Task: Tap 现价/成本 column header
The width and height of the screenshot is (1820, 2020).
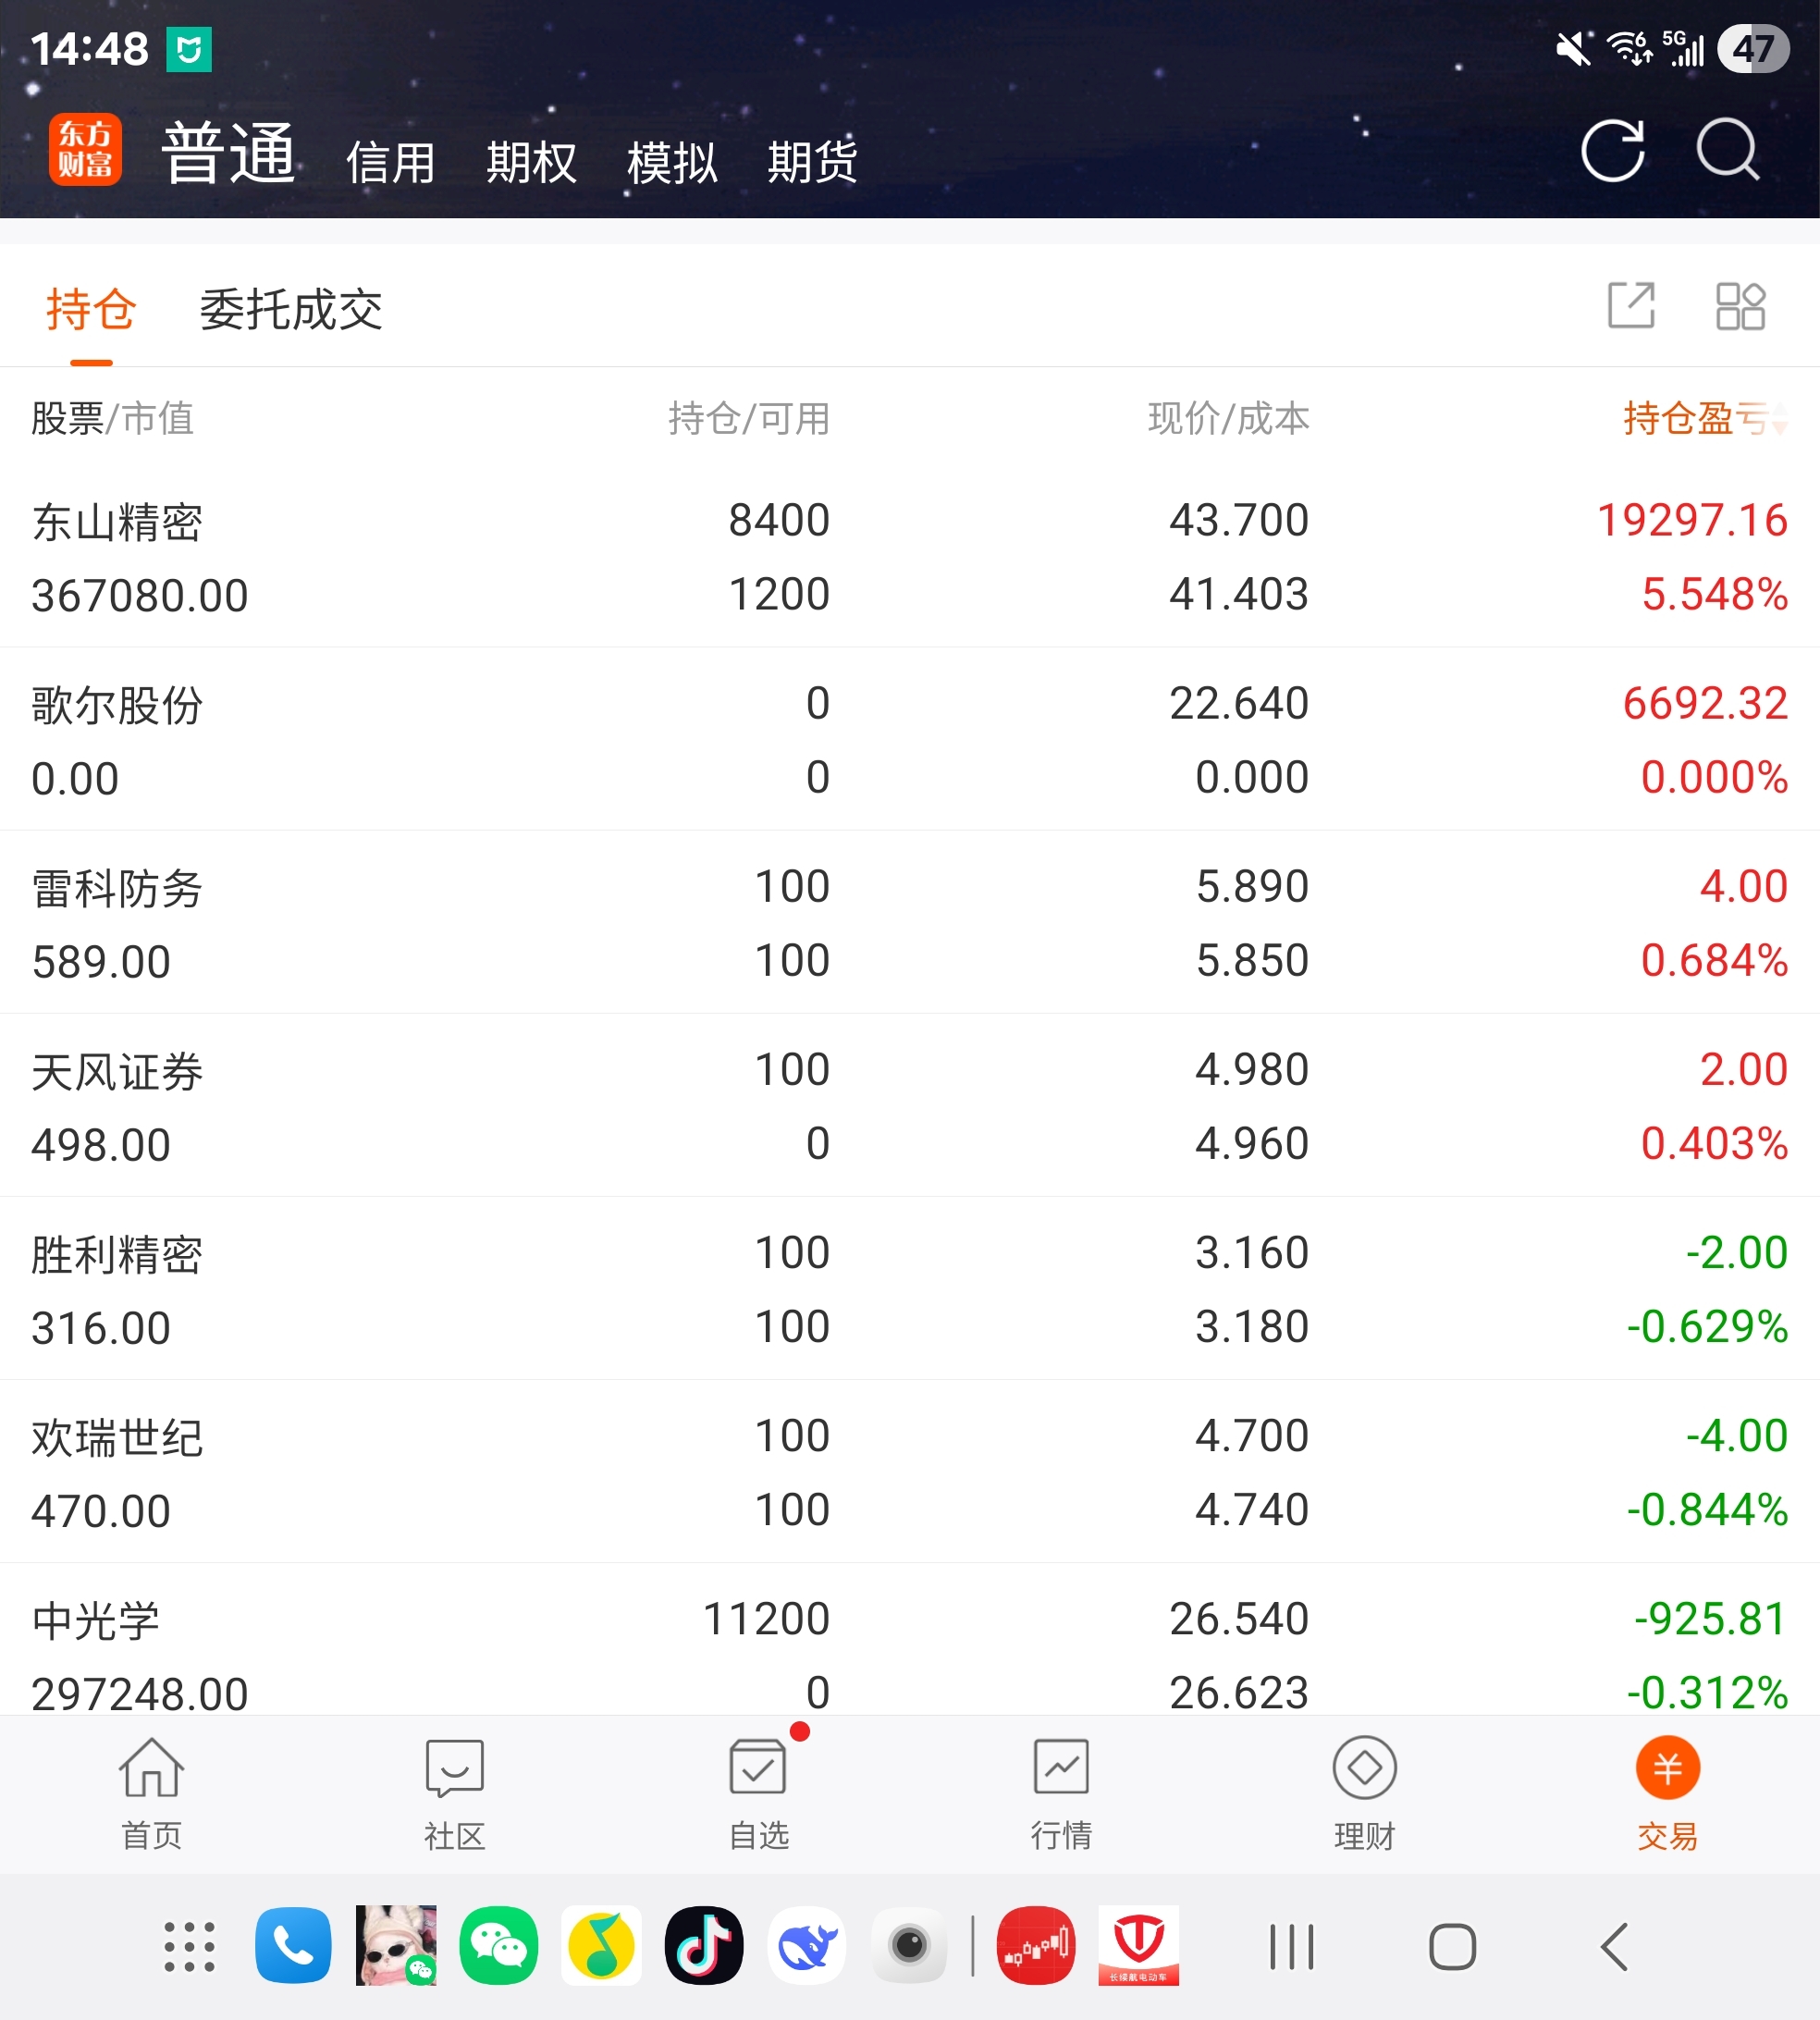Action: [x=1229, y=418]
